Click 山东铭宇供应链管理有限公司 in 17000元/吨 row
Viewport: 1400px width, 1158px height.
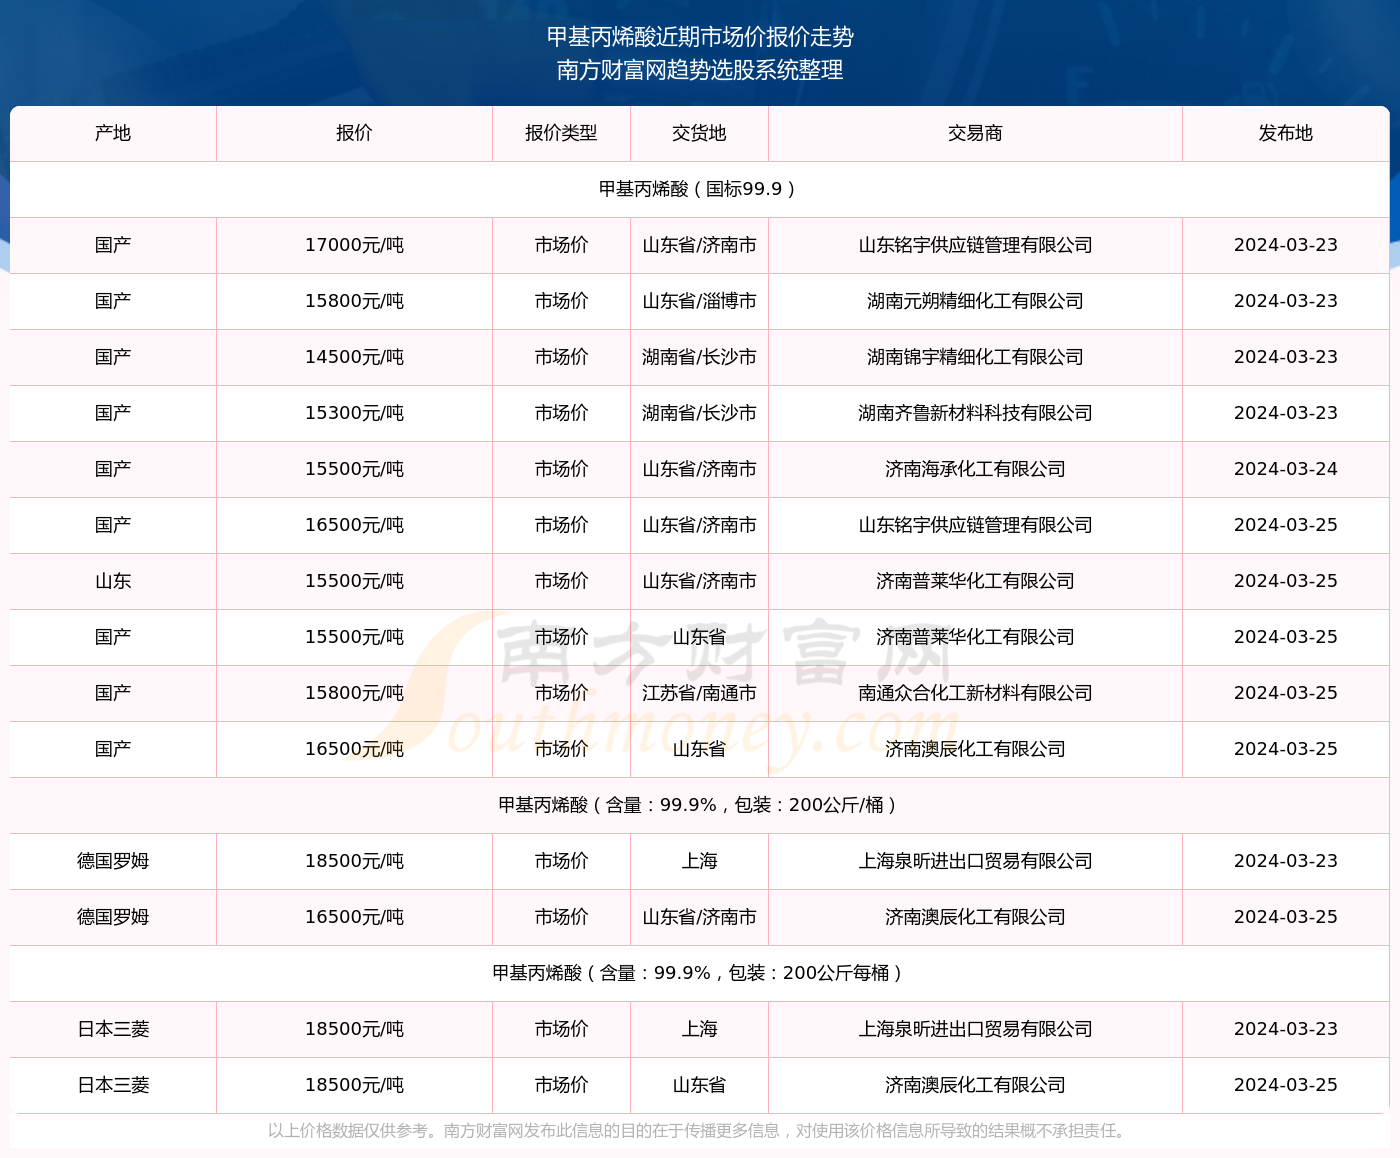[x=975, y=245]
